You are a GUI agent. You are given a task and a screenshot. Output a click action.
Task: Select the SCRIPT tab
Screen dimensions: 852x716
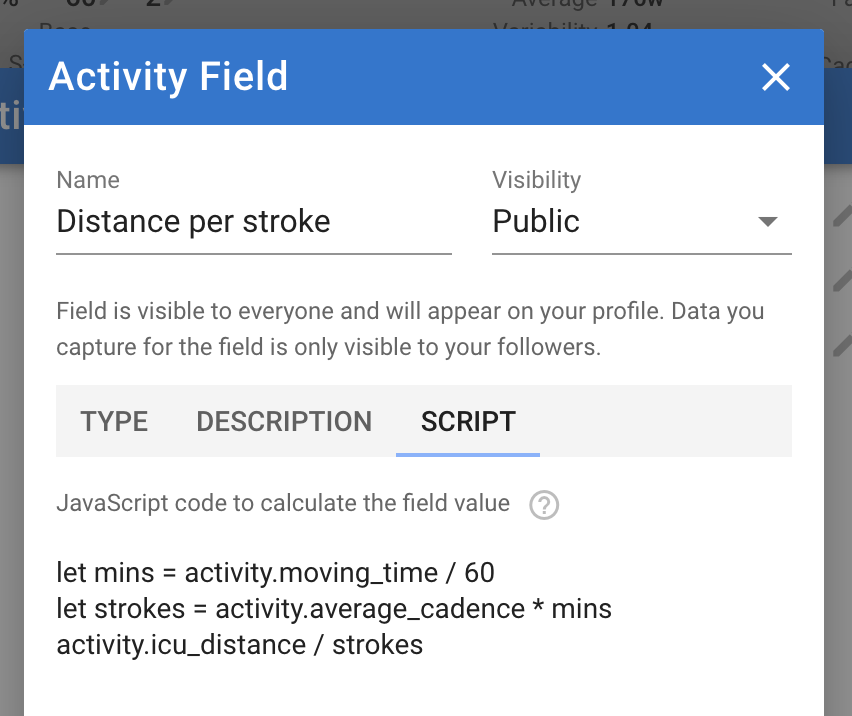click(468, 421)
